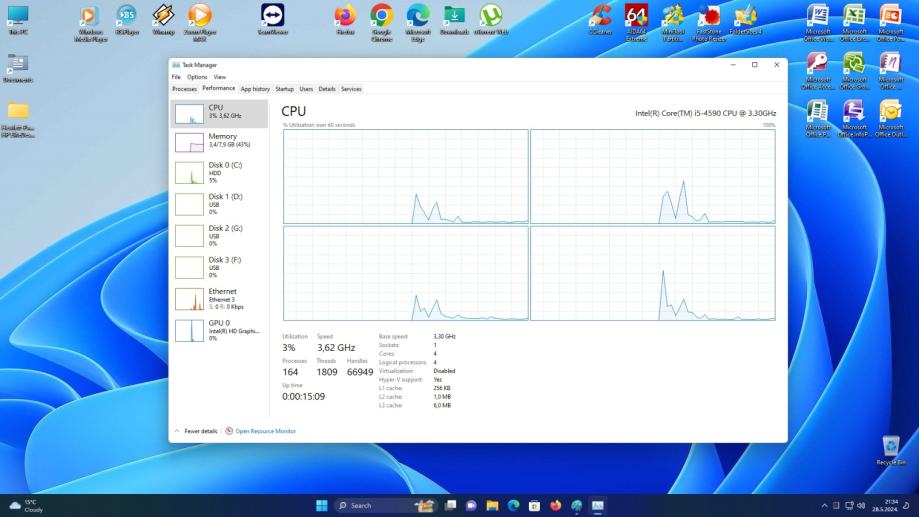Screen dimensions: 919x517
Task: Open the Options menu in Task Manager
Action: pos(197,77)
